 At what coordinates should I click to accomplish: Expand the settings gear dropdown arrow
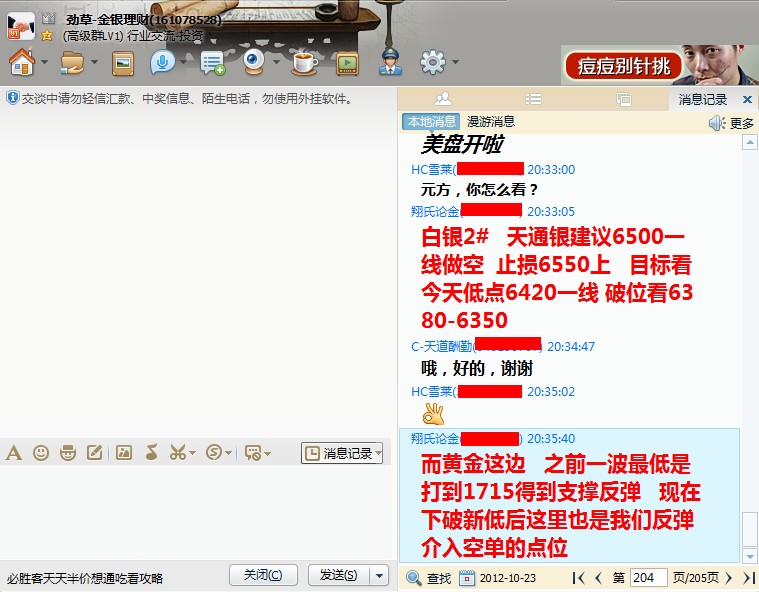[x=456, y=63]
